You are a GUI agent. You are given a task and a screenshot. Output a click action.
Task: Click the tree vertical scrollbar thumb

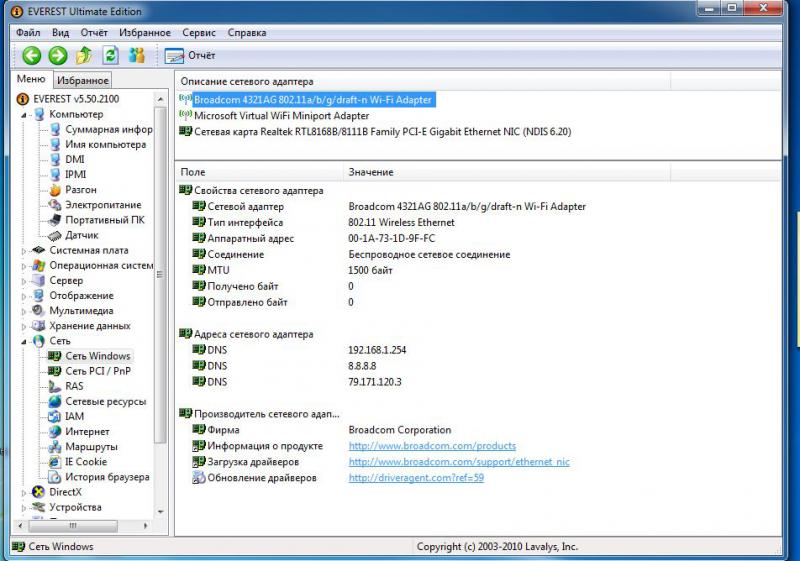point(161,274)
